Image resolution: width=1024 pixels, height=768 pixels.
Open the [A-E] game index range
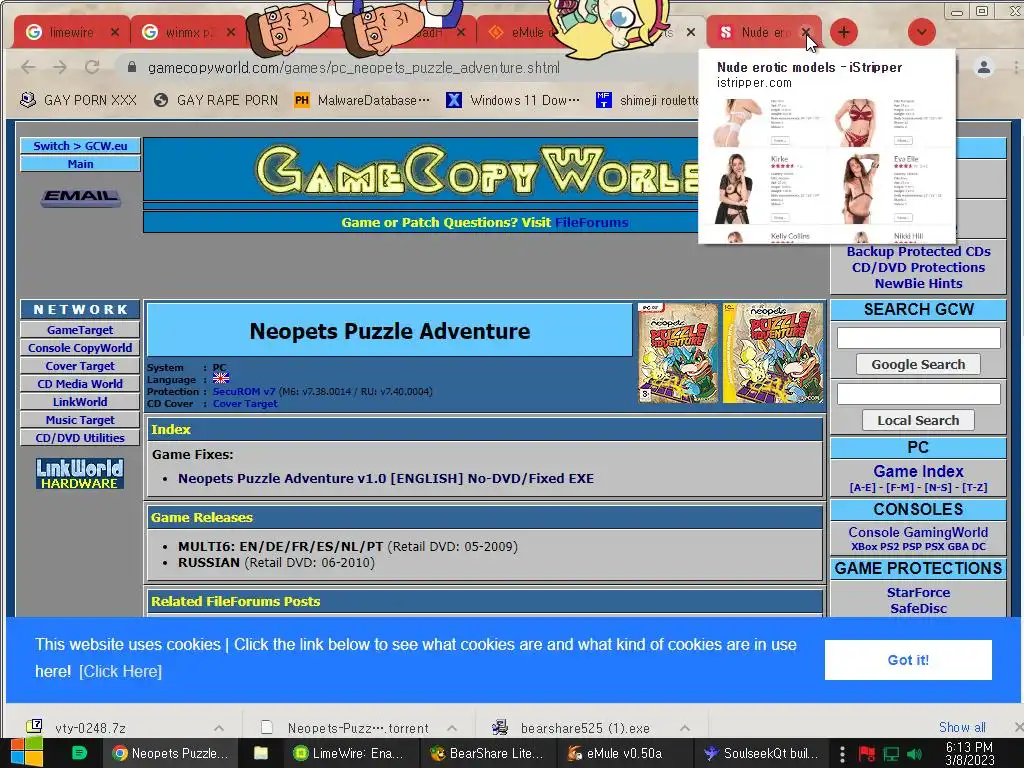tap(863, 488)
